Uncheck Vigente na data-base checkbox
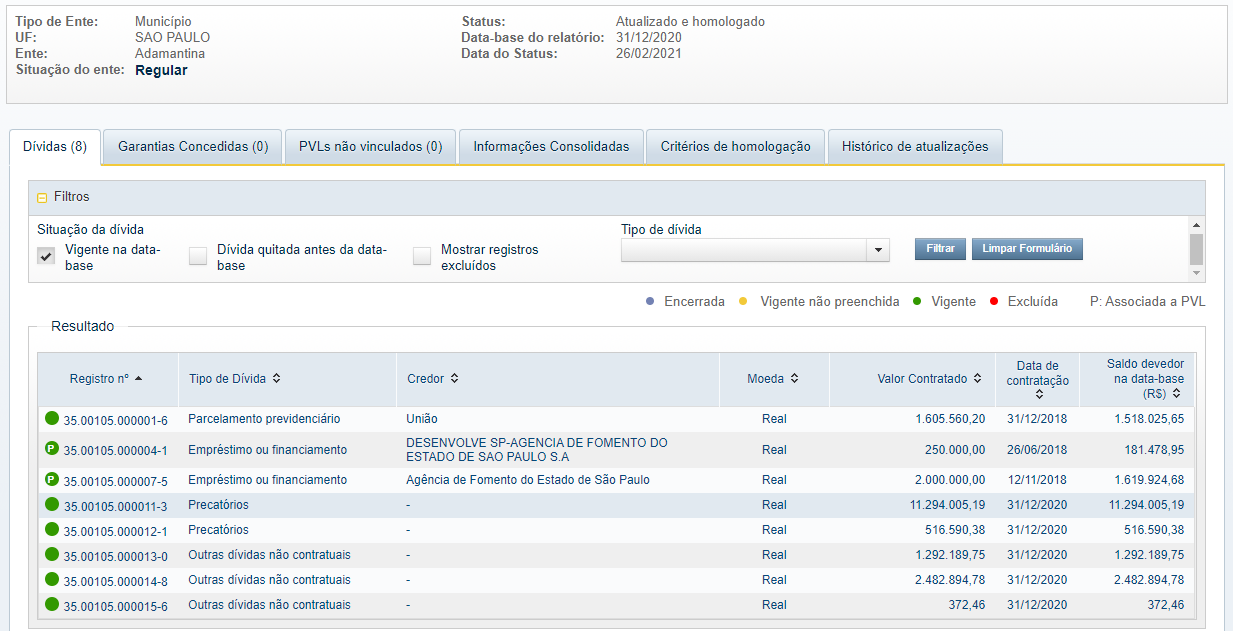 (x=46, y=256)
